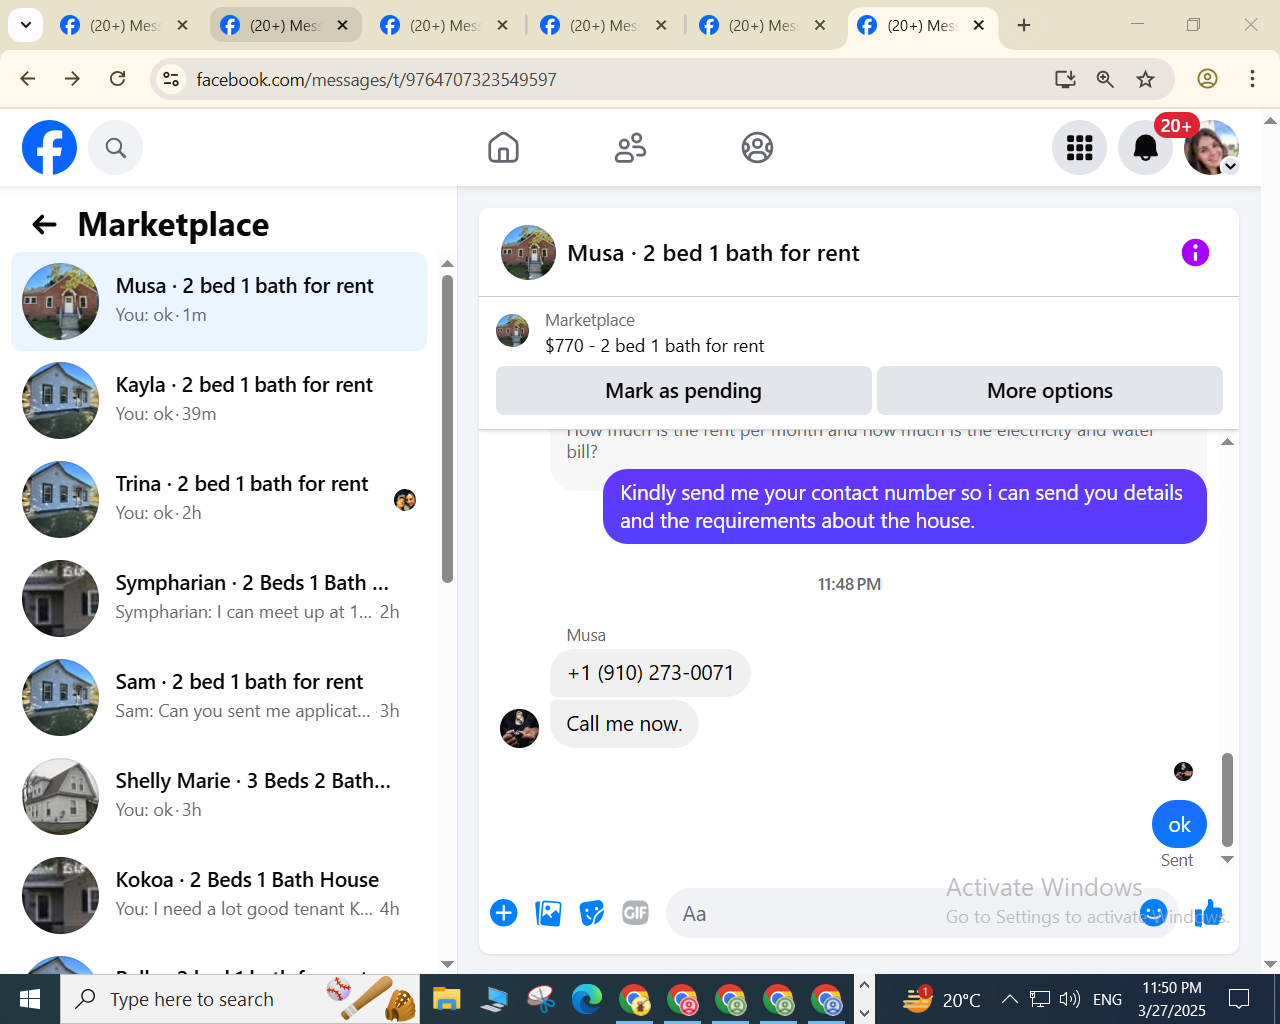Click the 'ok' sent message bubble
The height and width of the screenshot is (1024, 1280).
point(1180,825)
